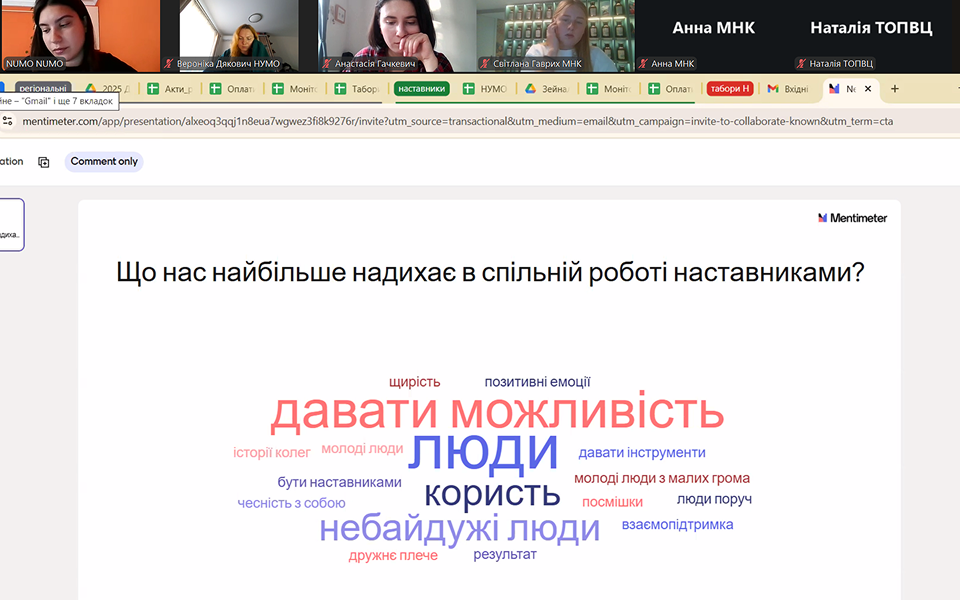Image resolution: width=960 pixels, height=600 pixels.
Task: Select the Анна МНК participant tile
Action: click(713, 36)
